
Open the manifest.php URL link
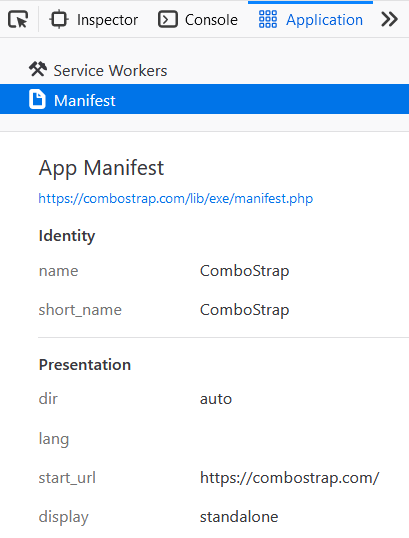(x=176, y=198)
